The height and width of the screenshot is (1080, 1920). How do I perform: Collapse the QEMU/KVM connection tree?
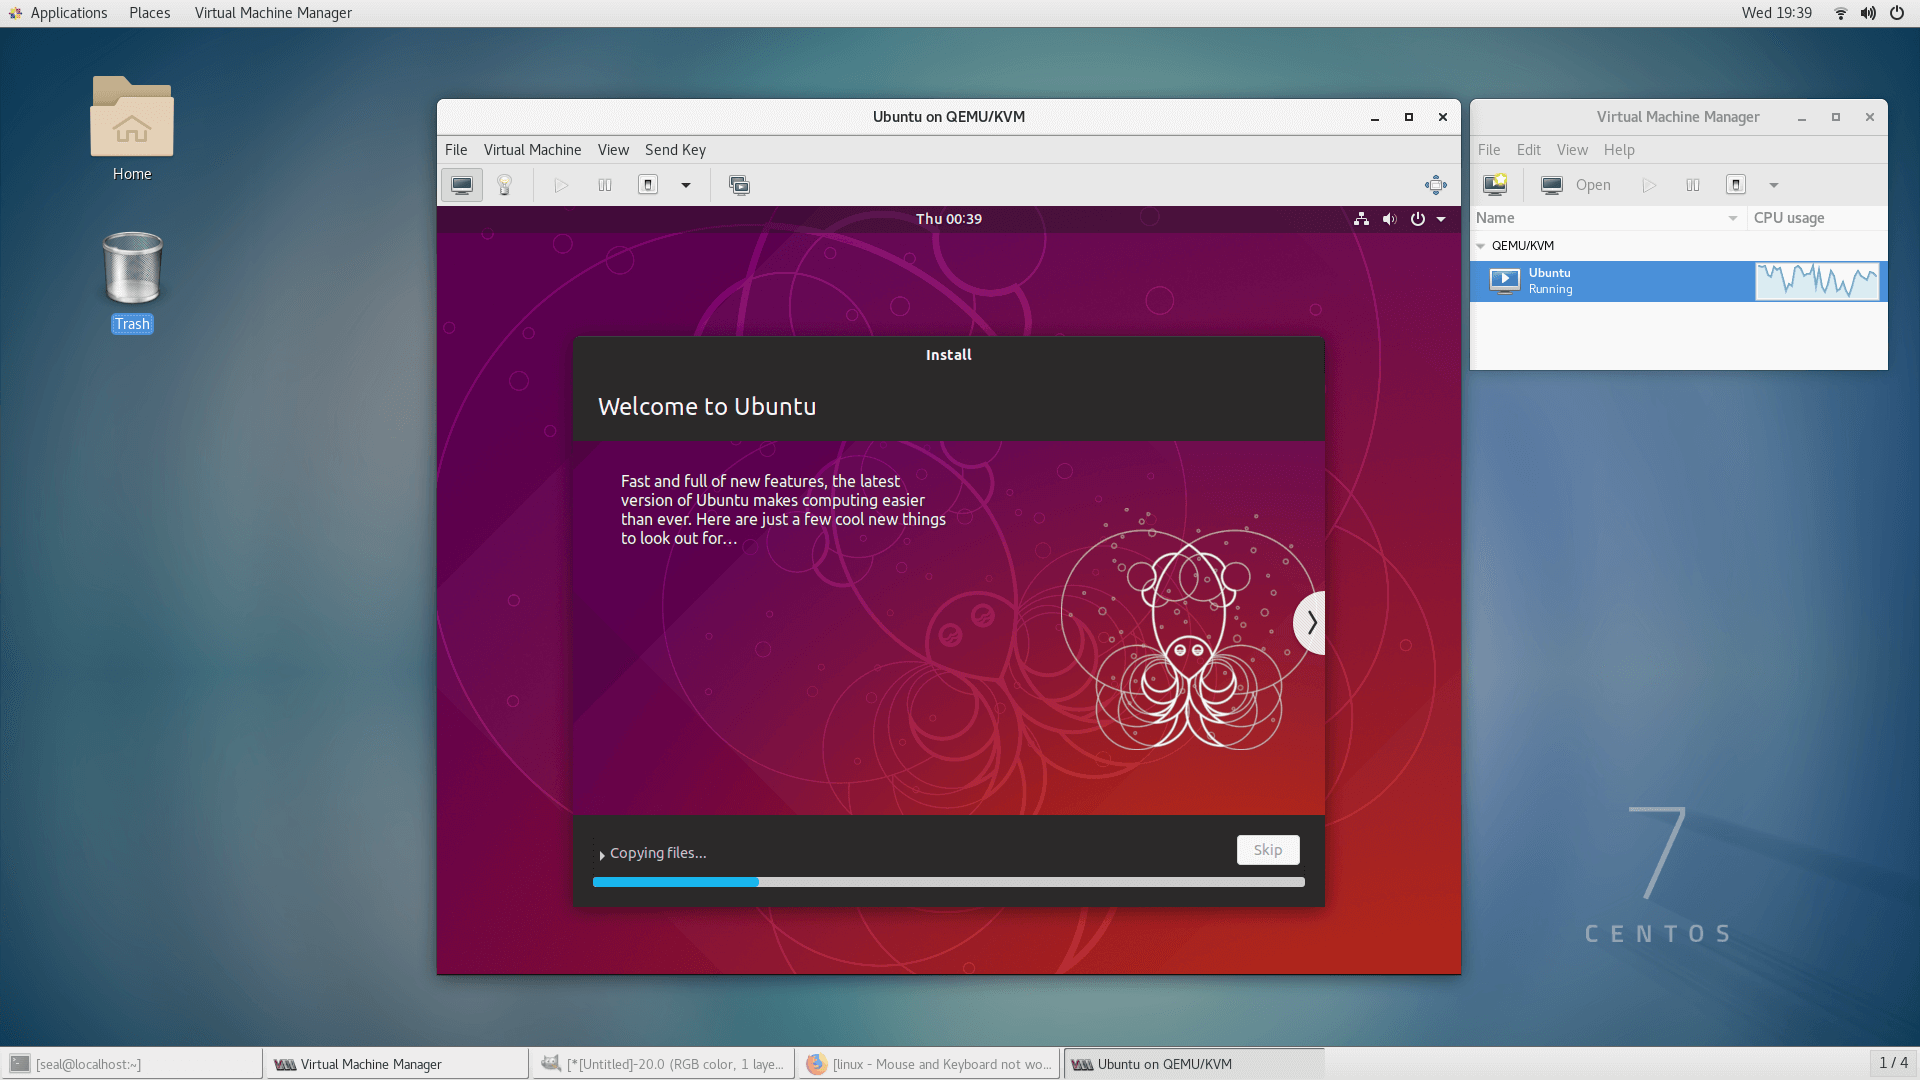1481,246
